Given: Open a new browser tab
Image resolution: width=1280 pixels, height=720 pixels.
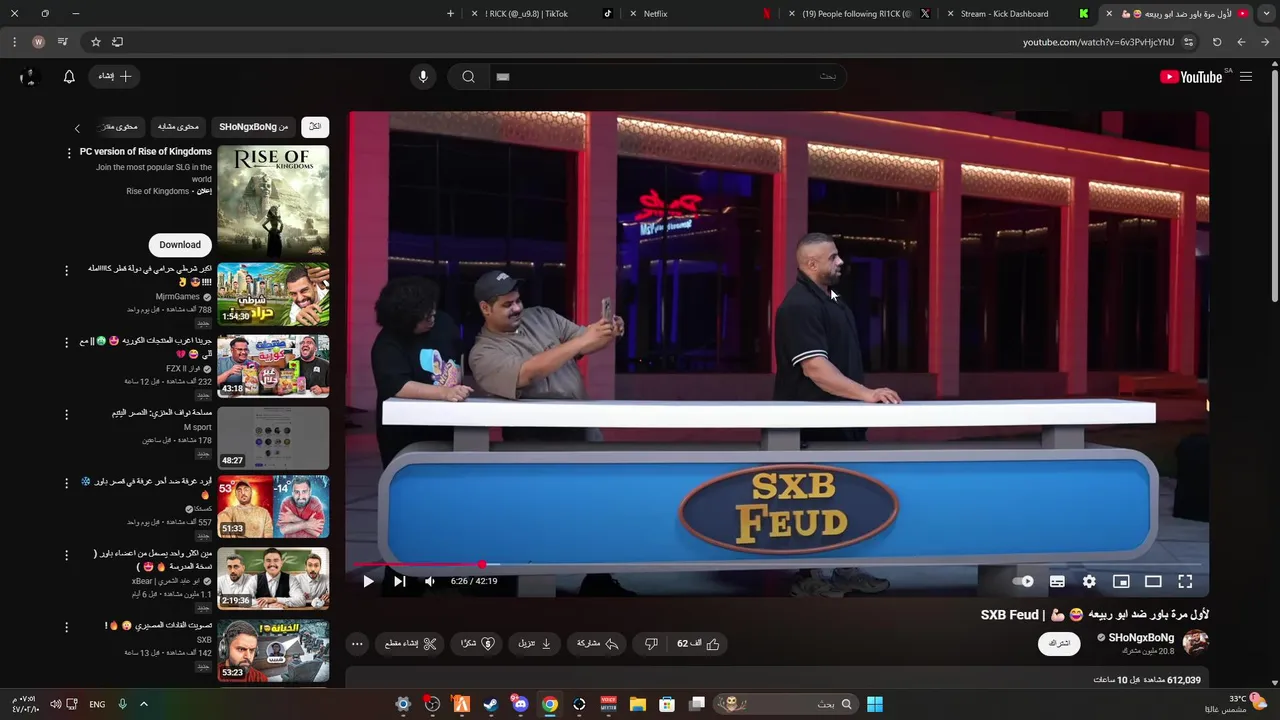Looking at the screenshot, I should pos(450,14).
